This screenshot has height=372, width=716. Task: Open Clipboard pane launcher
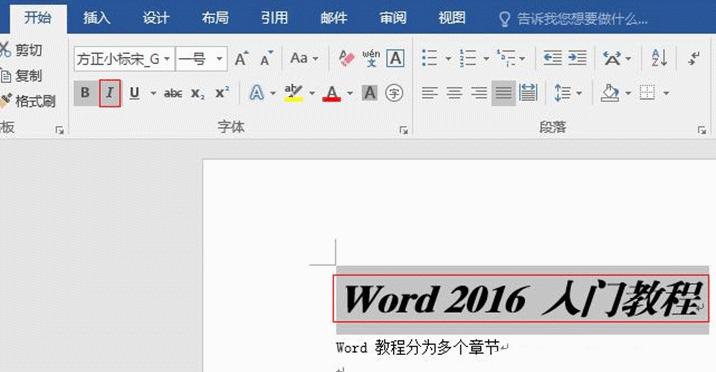(x=59, y=131)
